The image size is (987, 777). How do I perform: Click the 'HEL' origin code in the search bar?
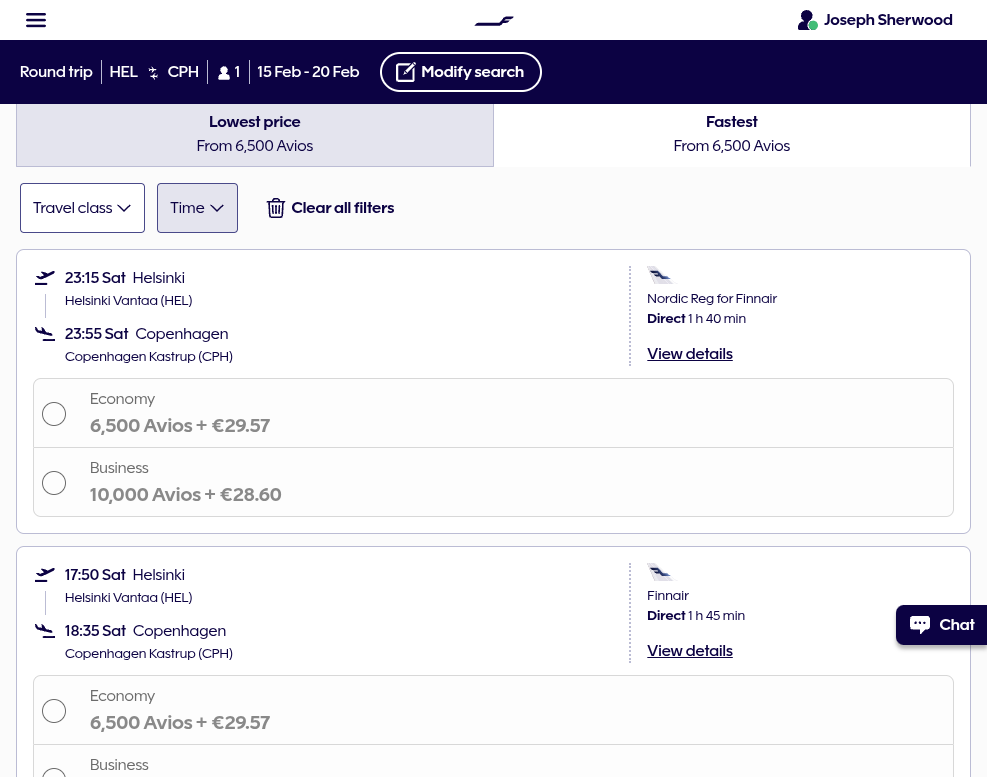123,72
